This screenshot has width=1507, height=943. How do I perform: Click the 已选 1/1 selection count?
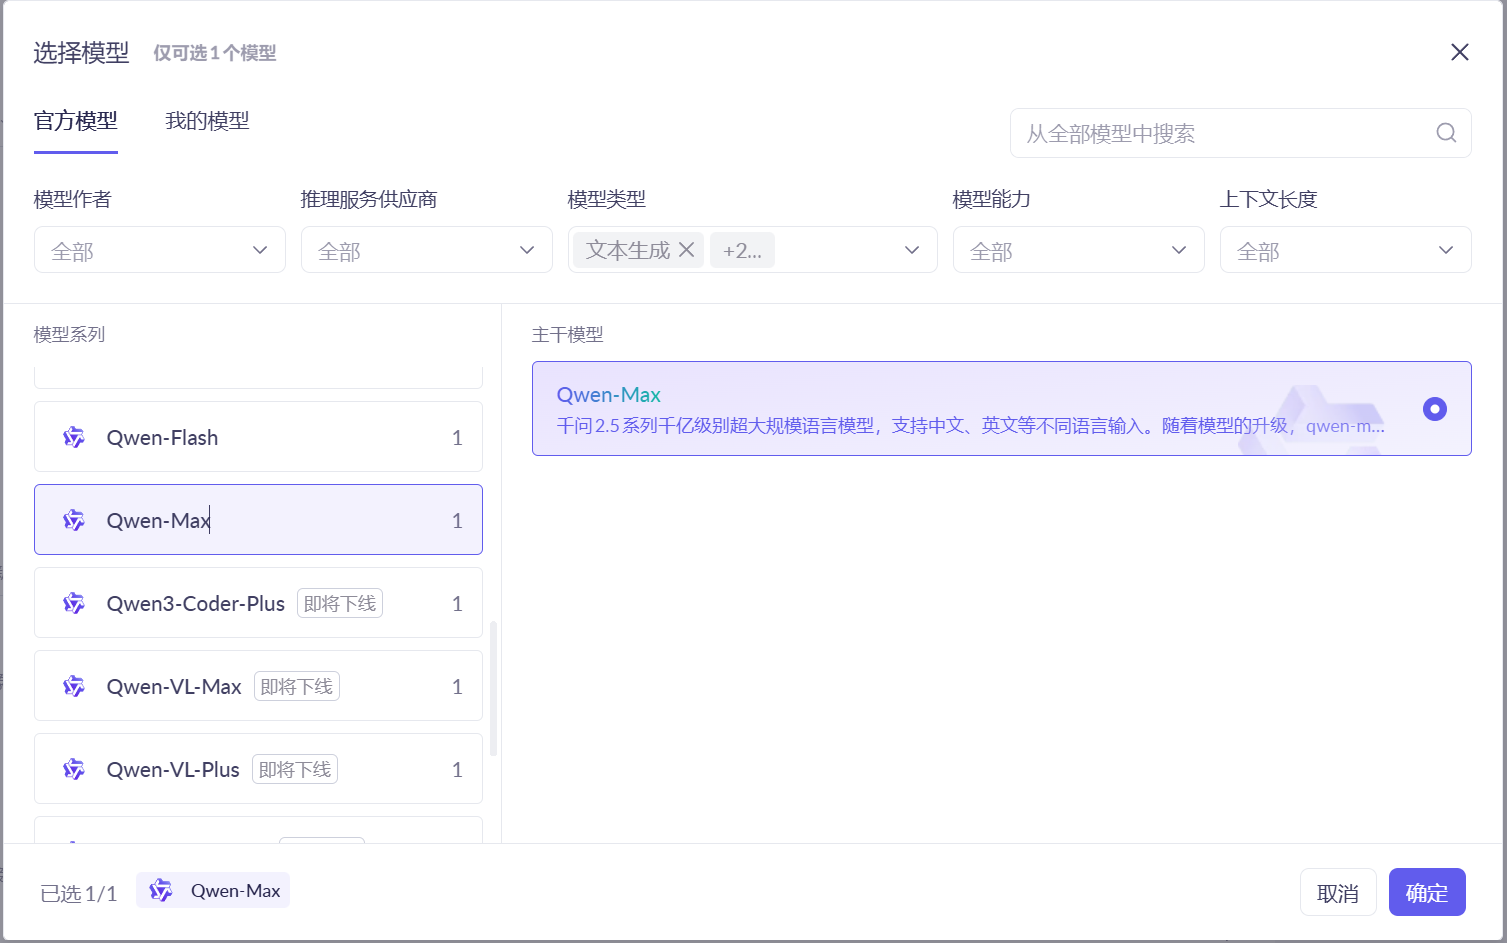[78, 893]
